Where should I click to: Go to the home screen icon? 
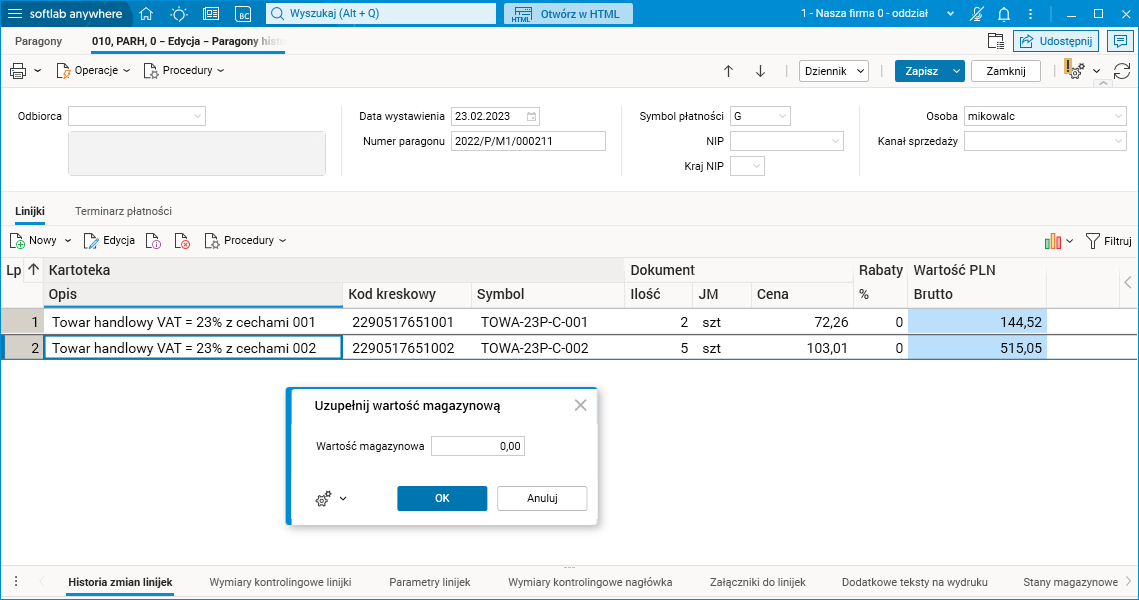(146, 14)
